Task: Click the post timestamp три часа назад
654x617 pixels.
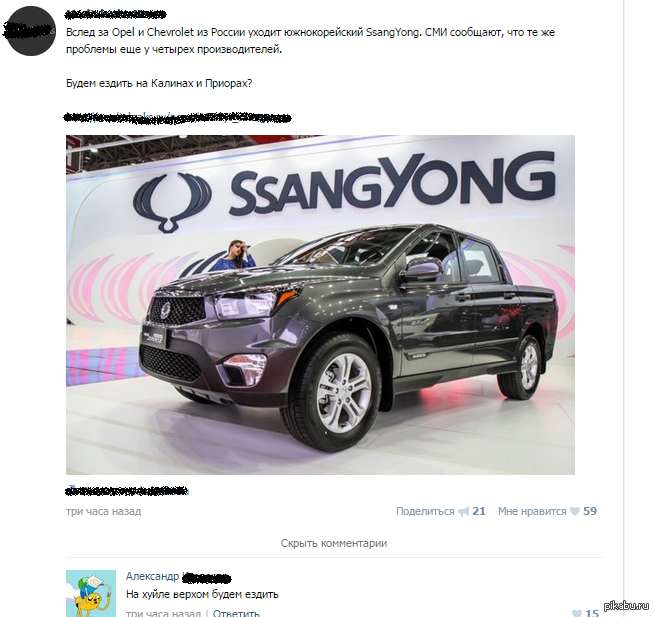Action: (103, 511)
